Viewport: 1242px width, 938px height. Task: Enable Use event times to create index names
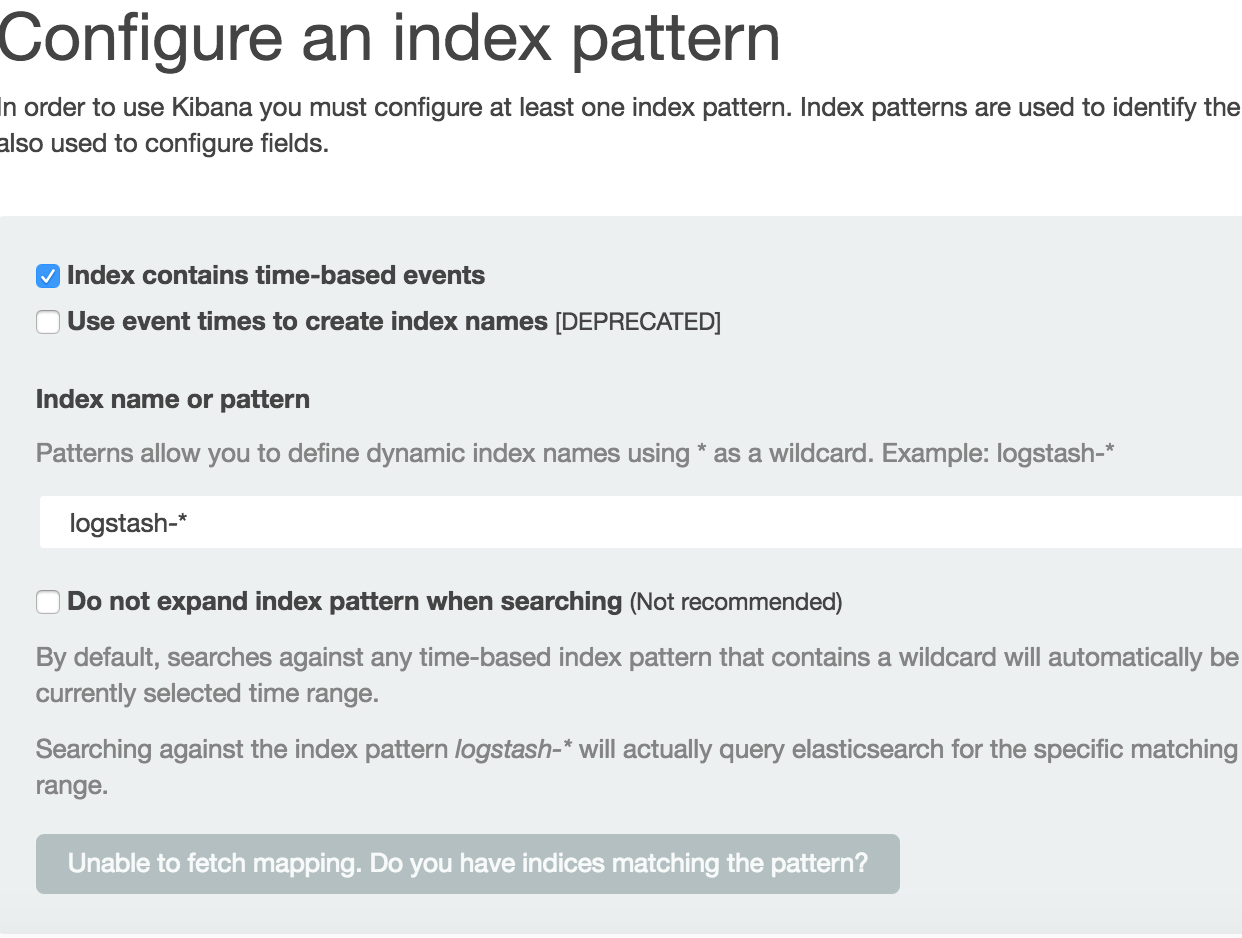47,322
